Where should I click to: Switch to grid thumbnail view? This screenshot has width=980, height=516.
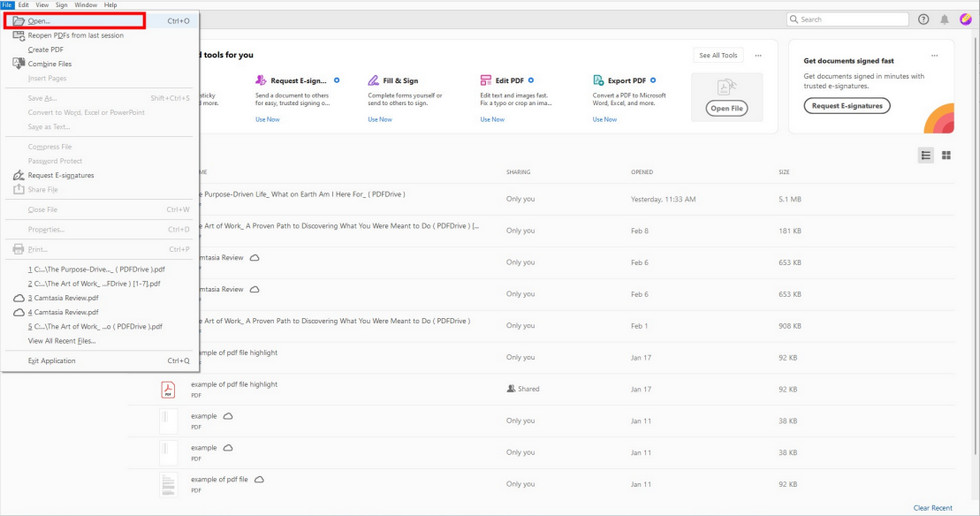(x=946, y=156)
